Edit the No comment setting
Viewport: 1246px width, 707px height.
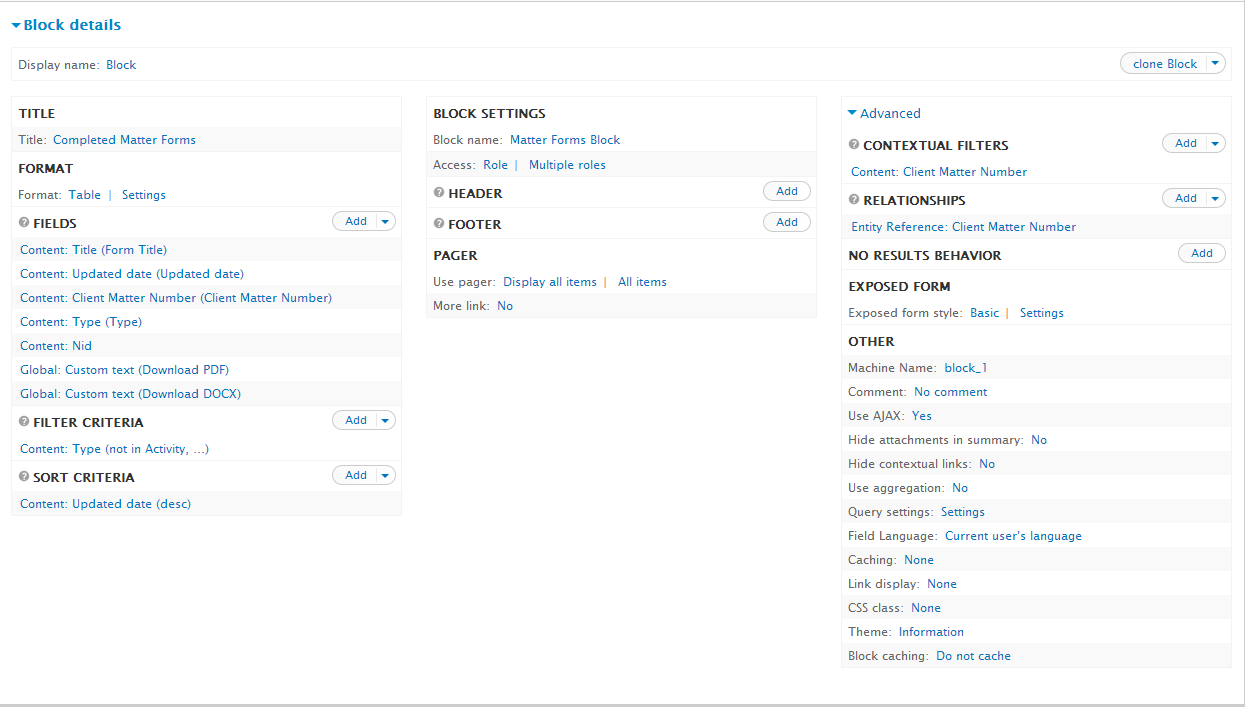pyautogui.click(x=950, y=392)
